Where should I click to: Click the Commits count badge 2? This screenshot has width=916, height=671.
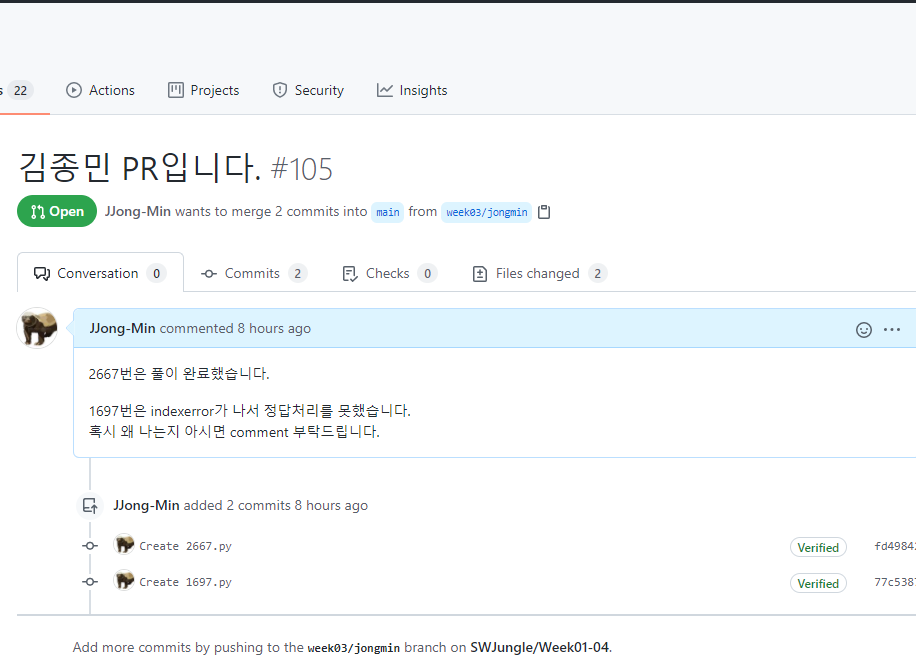tap(297, 273)
